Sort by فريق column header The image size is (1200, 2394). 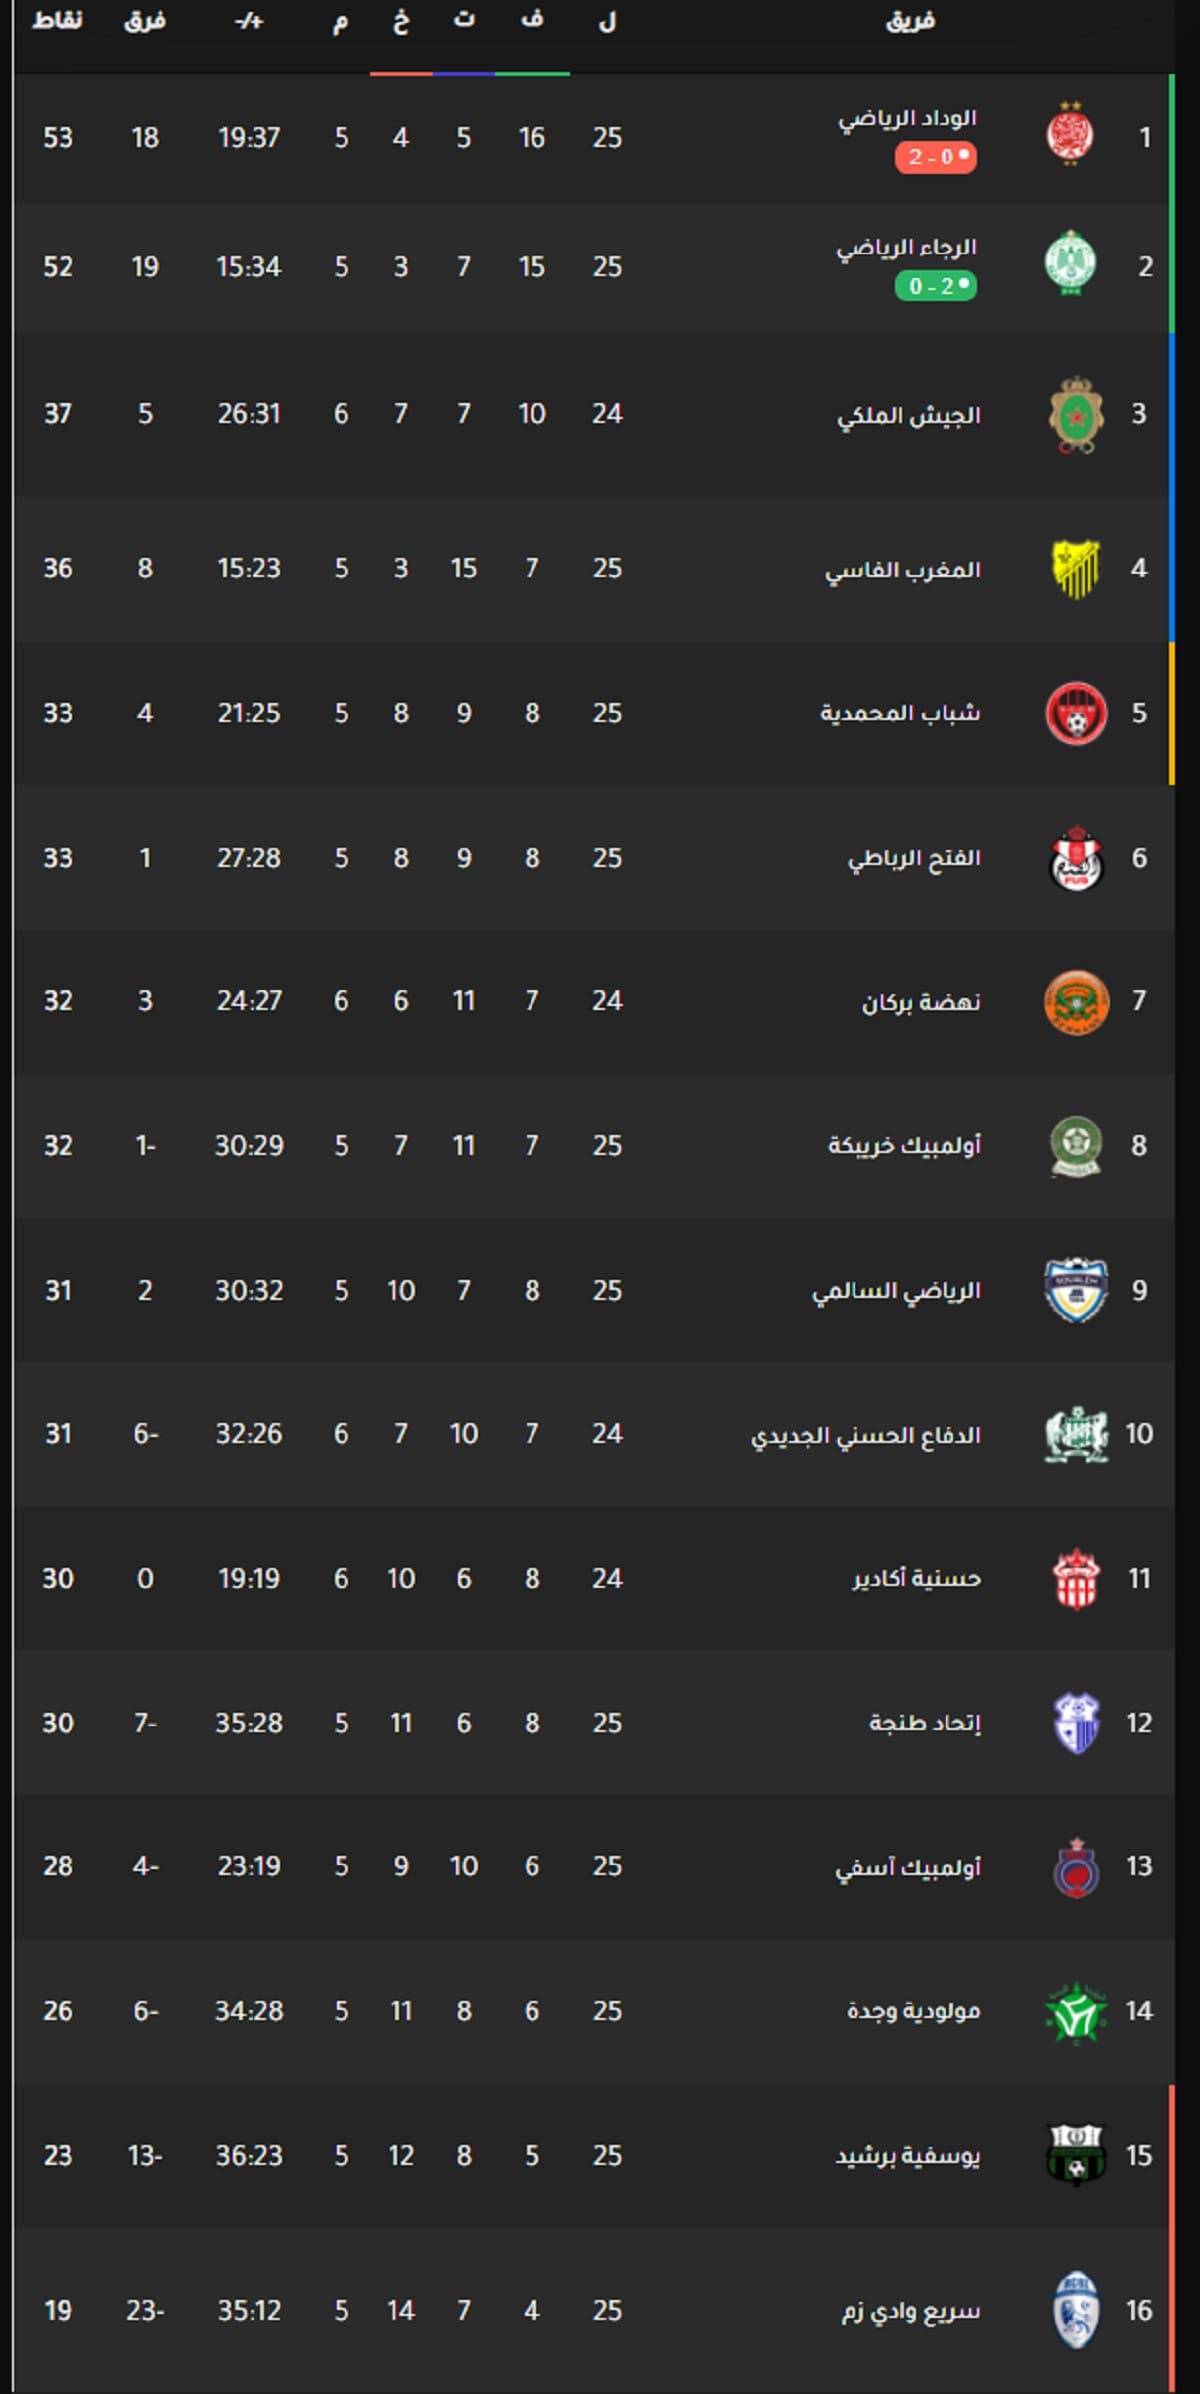click(x=910, y=20)
